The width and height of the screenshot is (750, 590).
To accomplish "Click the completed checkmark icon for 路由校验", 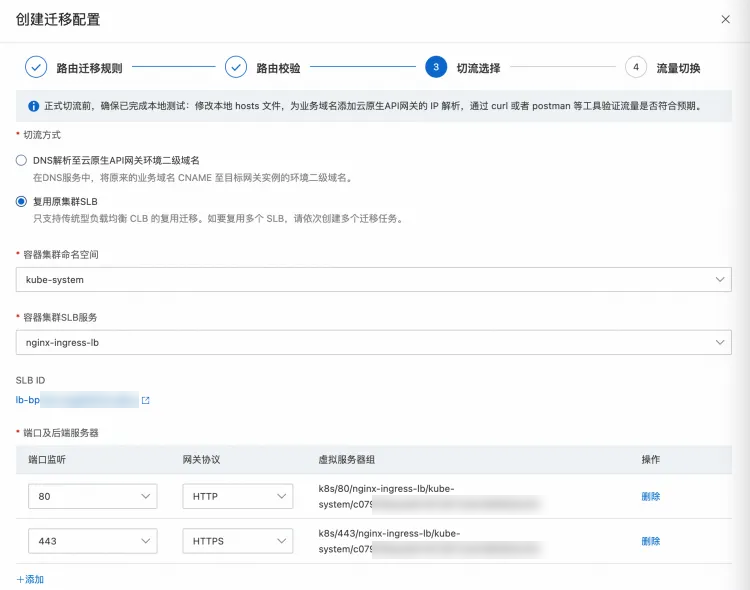I will coord(236,67).
